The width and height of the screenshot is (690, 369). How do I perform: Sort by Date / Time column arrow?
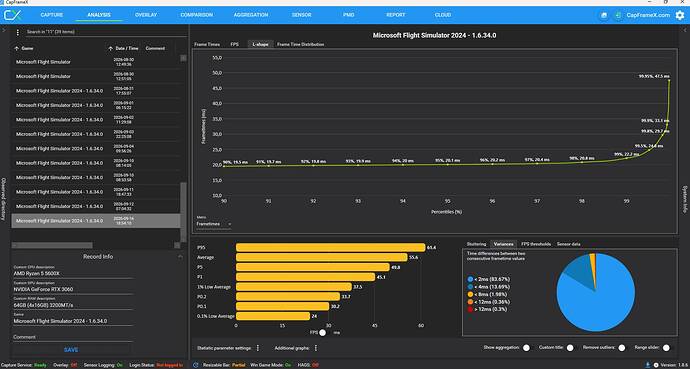tap(110, 48)
